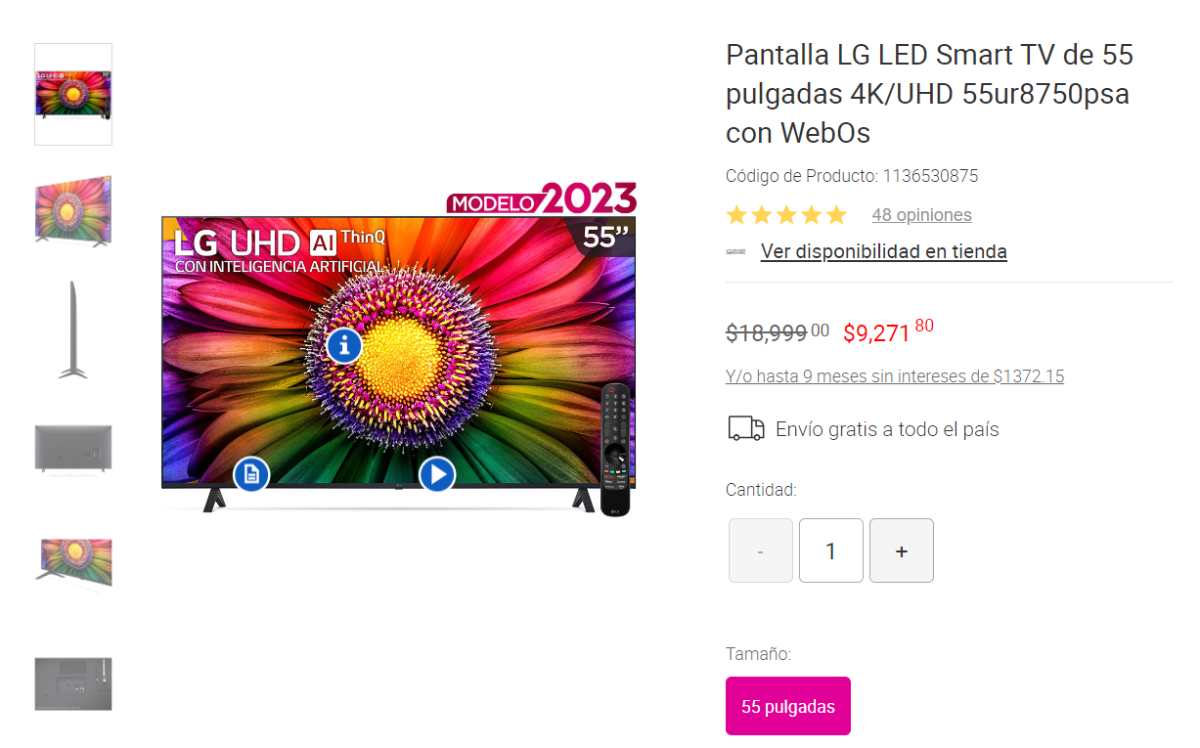Click the quantity input field
Viewport: 1200px width, 748px height.
click(831, 550)
